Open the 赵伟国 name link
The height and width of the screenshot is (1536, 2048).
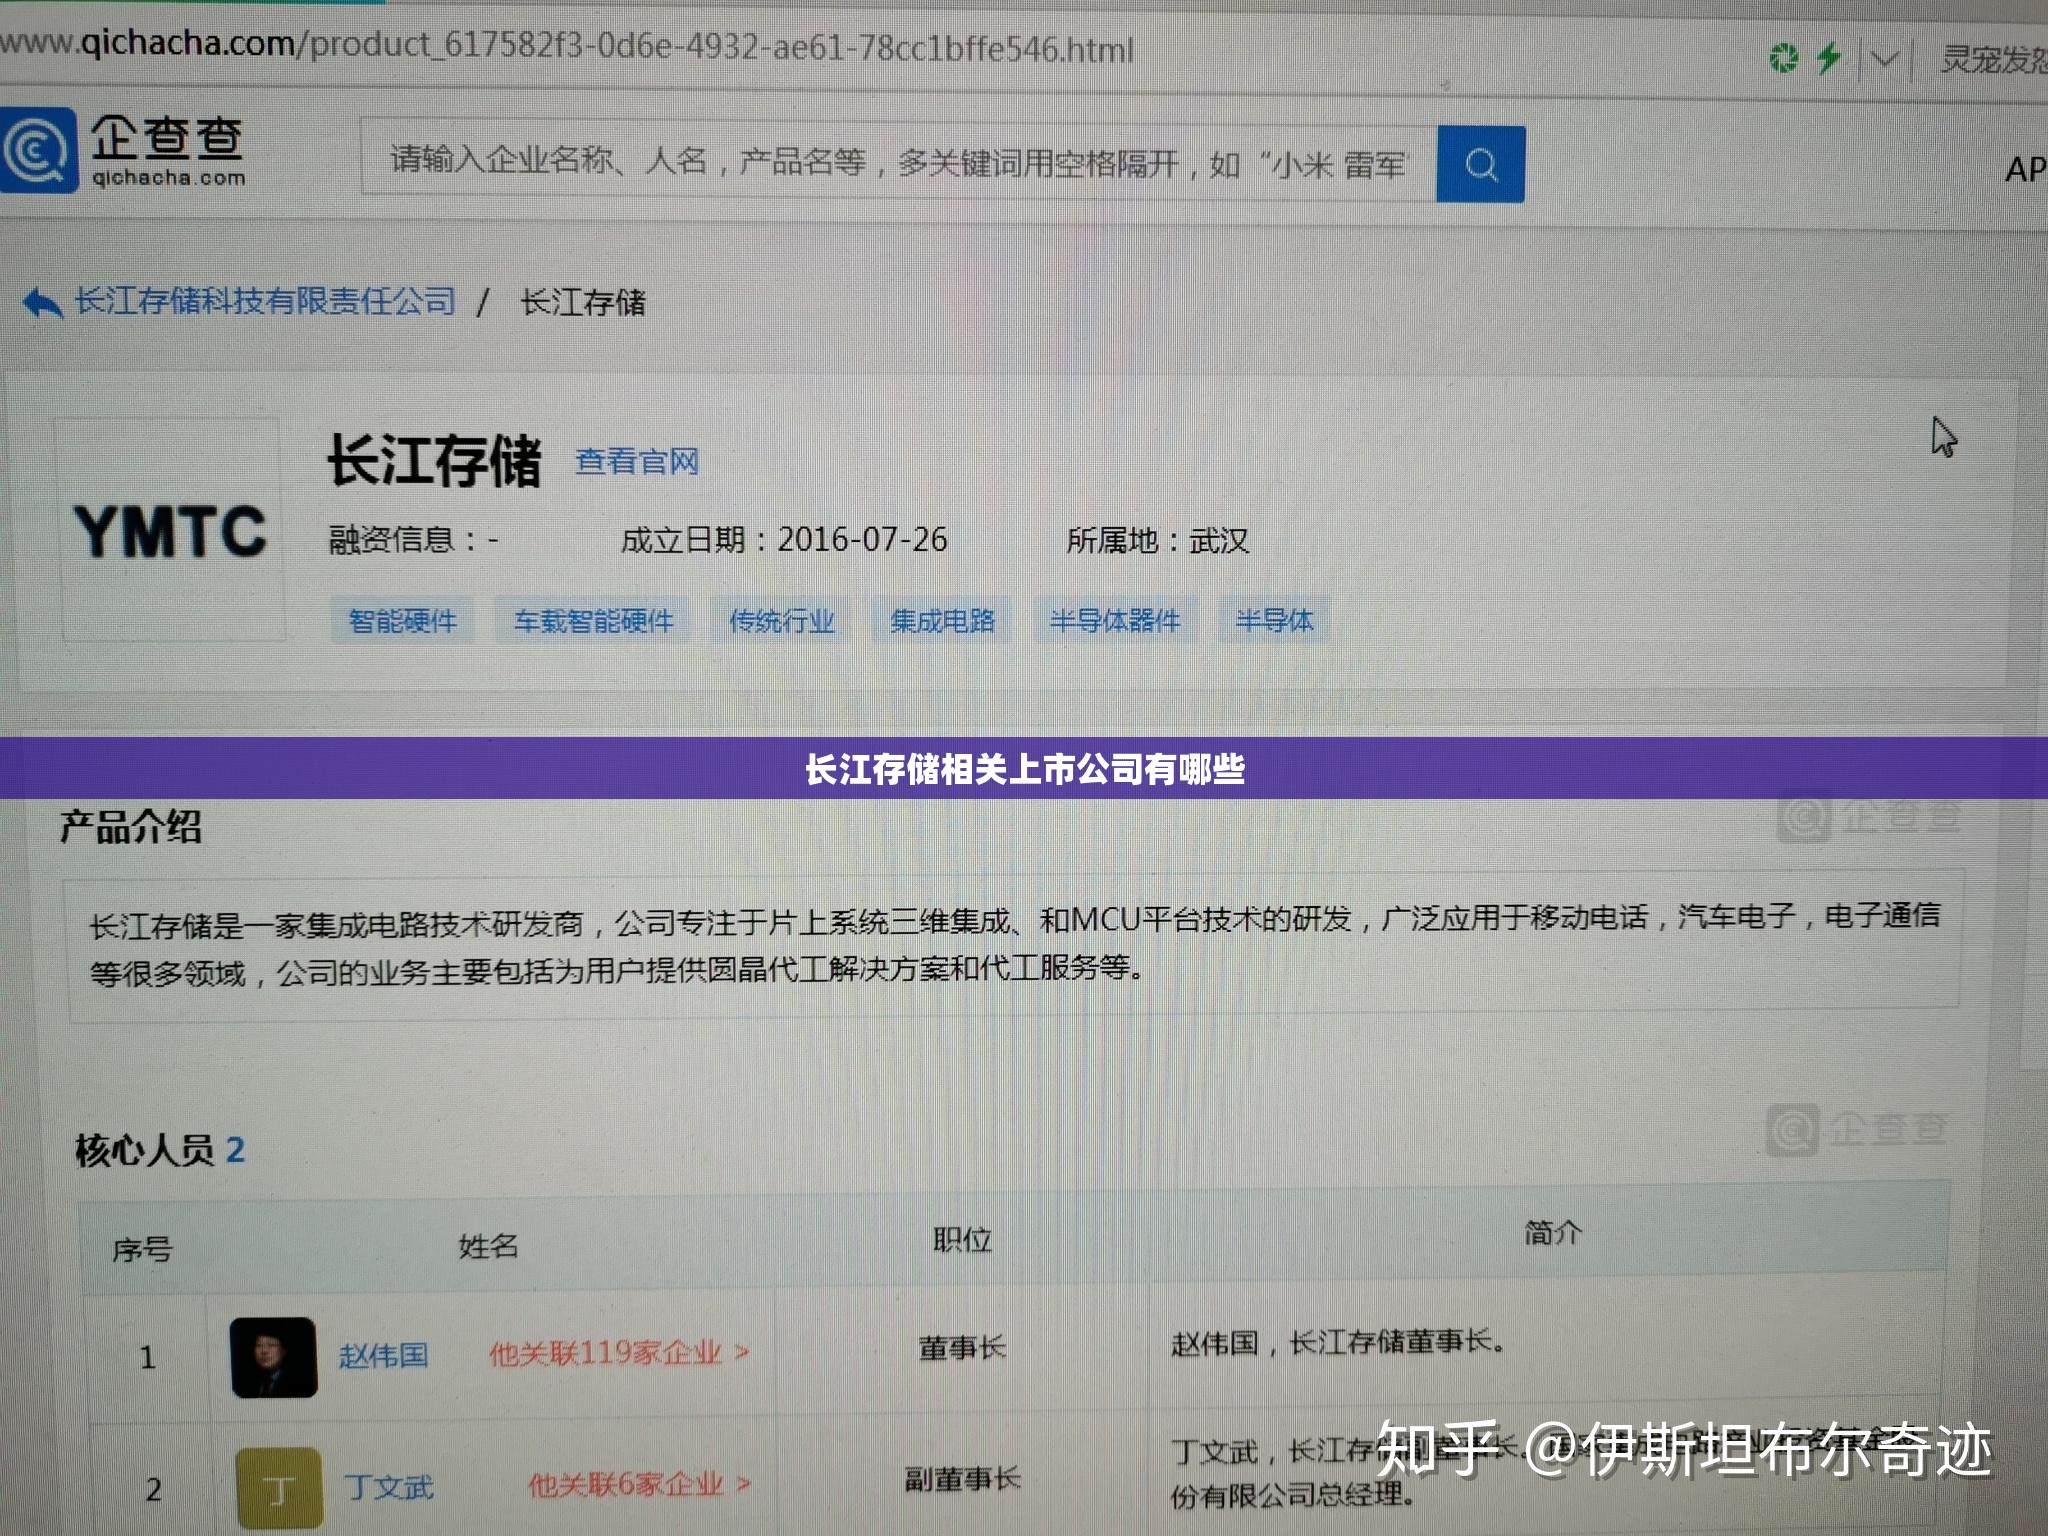pos(383,1355)
